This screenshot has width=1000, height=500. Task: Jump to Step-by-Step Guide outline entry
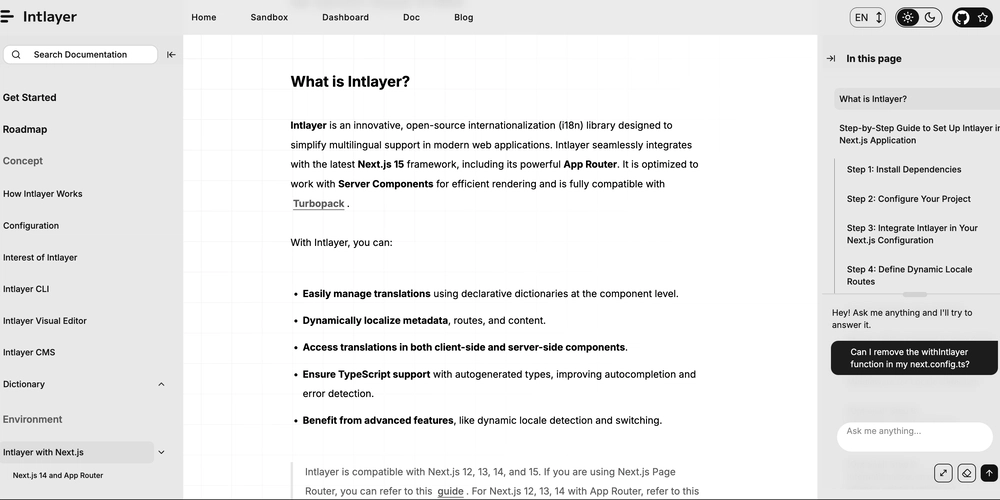pos(919,134)
